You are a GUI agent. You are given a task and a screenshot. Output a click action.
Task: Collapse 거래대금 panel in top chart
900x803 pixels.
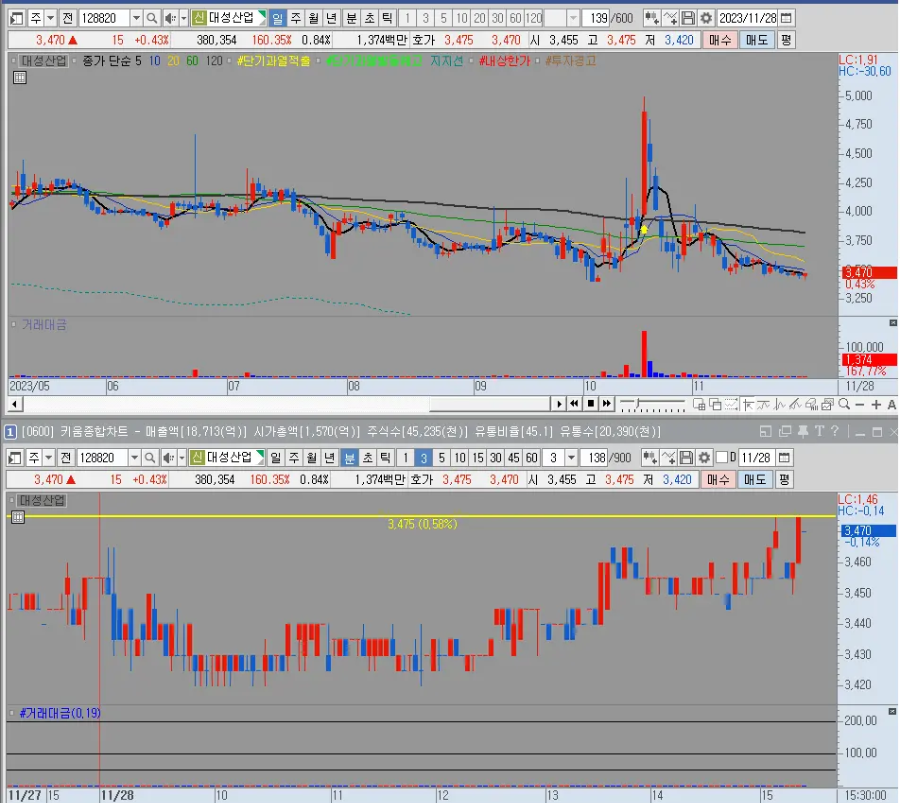pyautogui.click(x=893, y=323)
